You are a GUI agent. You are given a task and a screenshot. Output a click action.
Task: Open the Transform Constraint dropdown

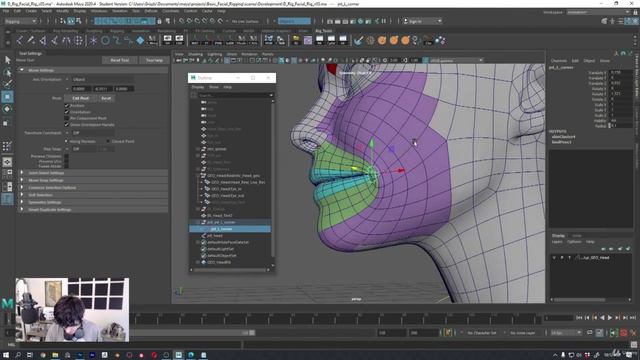click(93, 133)
